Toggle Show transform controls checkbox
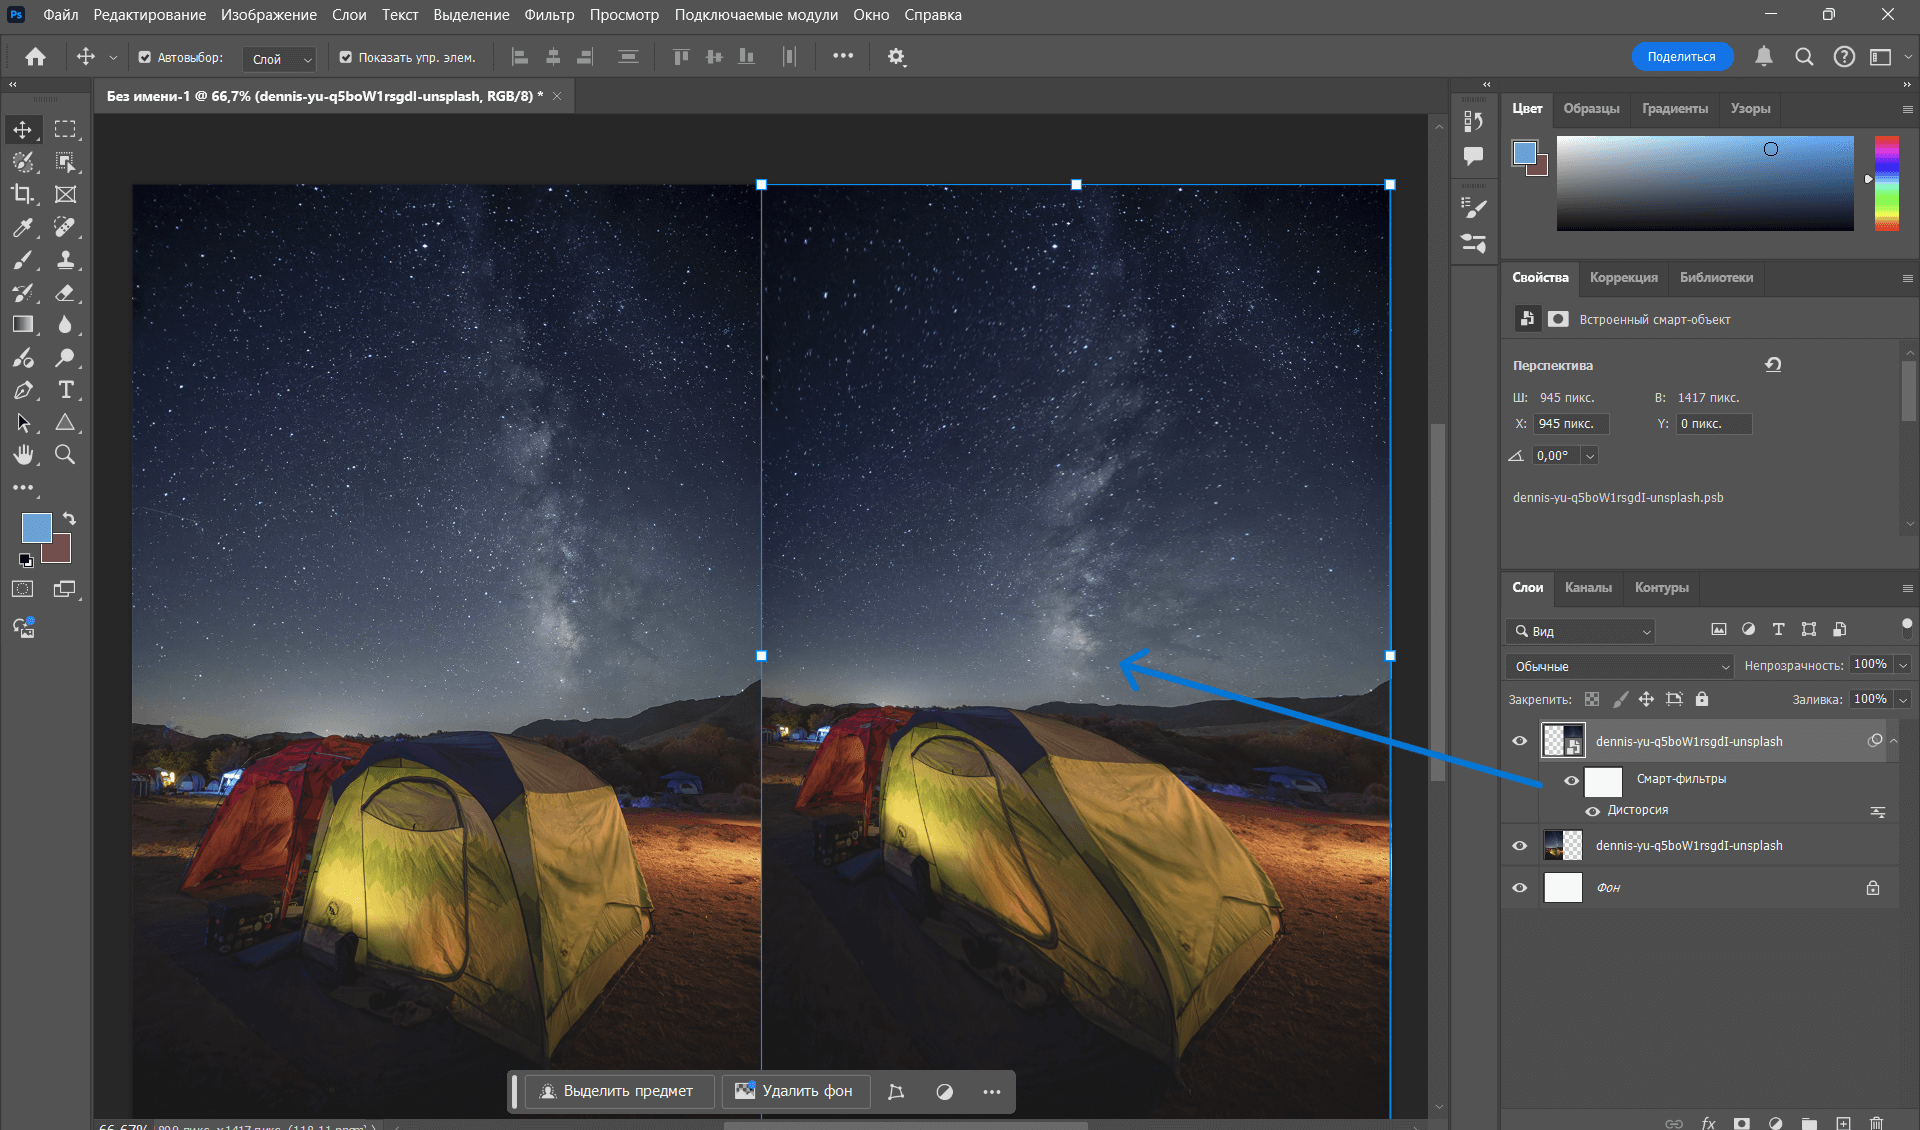Screen dimensions: 1920x1130 click(346, 57)
